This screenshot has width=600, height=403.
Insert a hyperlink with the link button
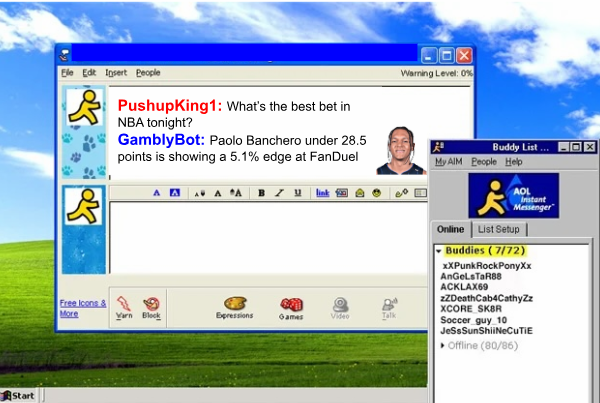[323, 193]
